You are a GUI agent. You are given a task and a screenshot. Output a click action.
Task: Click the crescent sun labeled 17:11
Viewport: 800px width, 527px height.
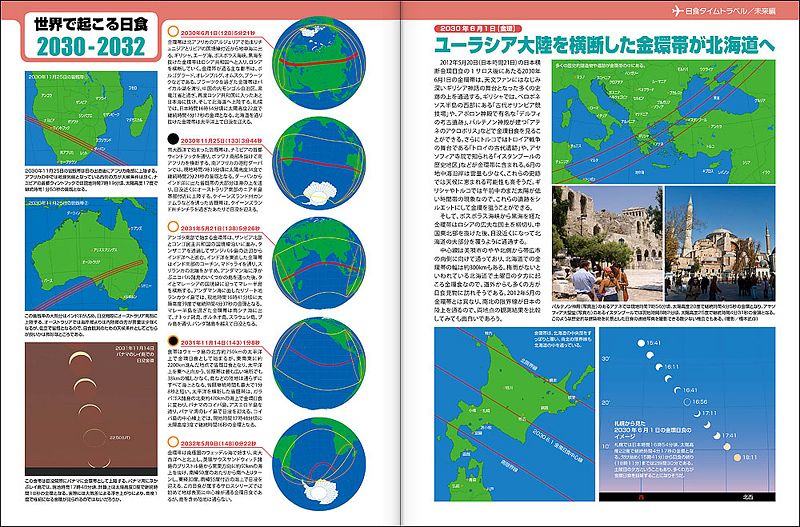pos(696,413)
